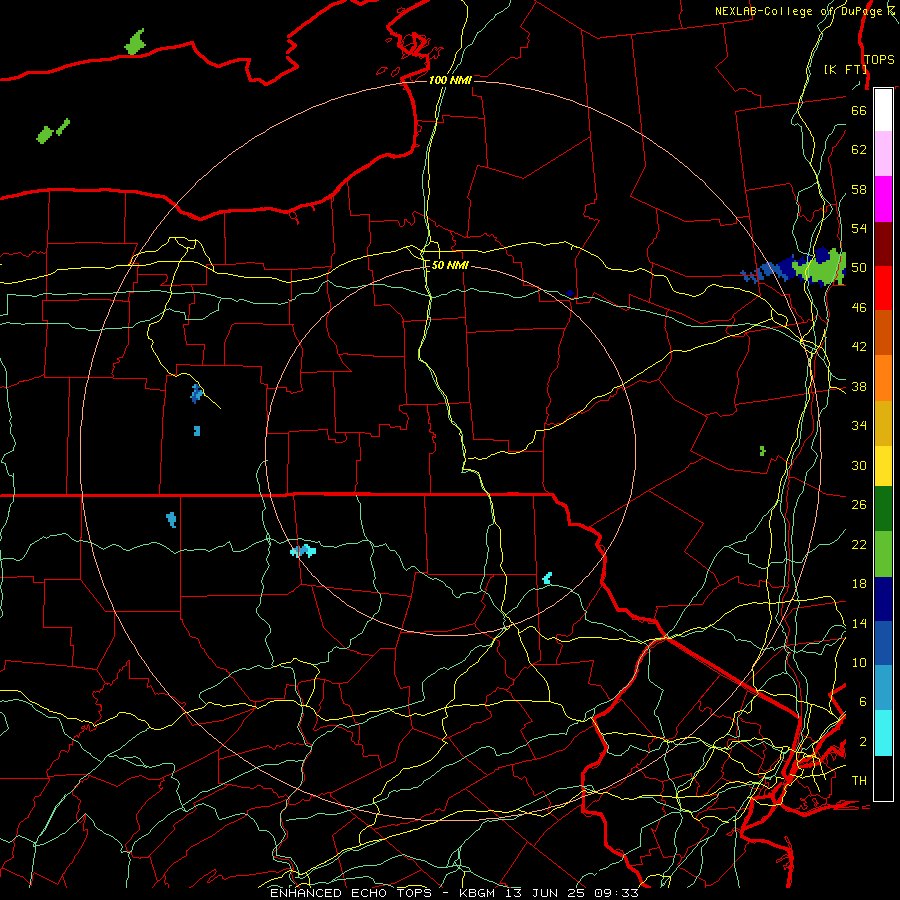The height and width of the screenshot is (900, 900).
Task: Click the 66 value in the legend
Action: [x=859, y=110]
